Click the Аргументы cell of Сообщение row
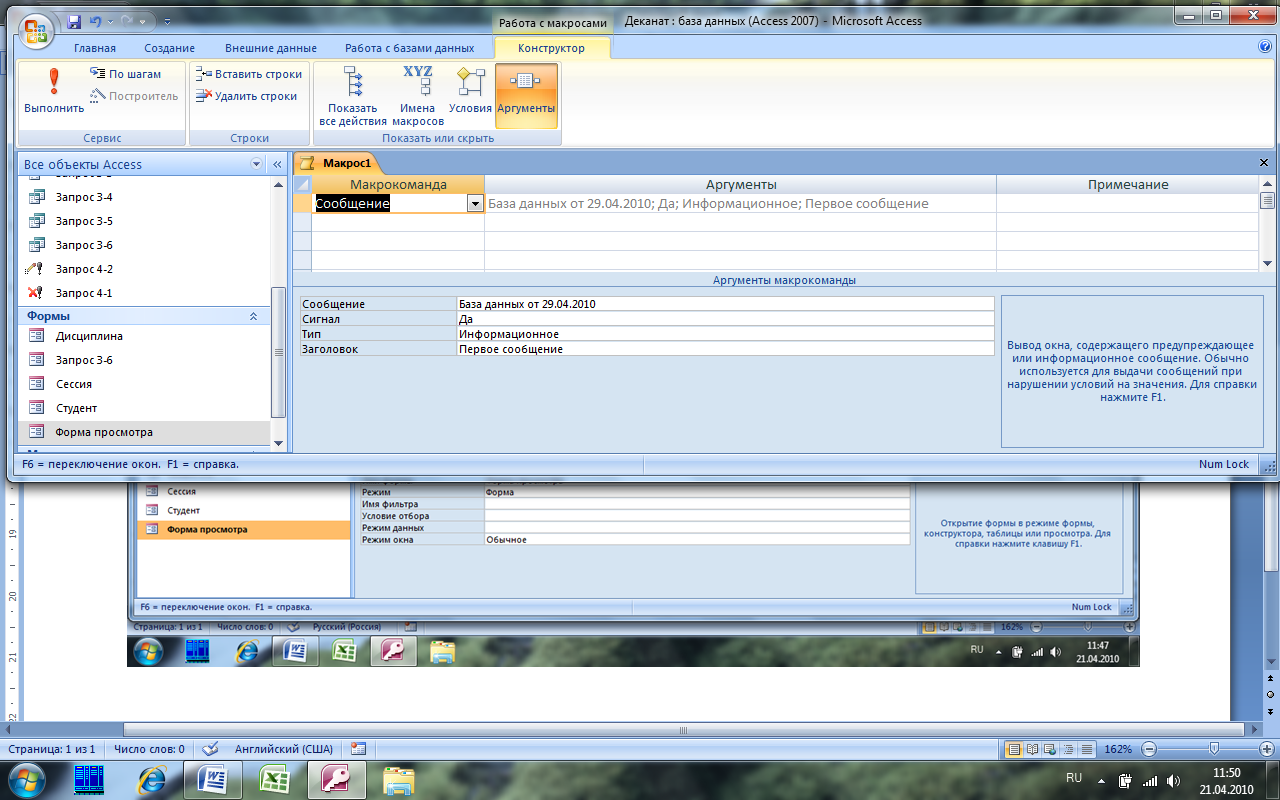The height and width of the screenshot is (800, 1280). click(x=740, y=203)
